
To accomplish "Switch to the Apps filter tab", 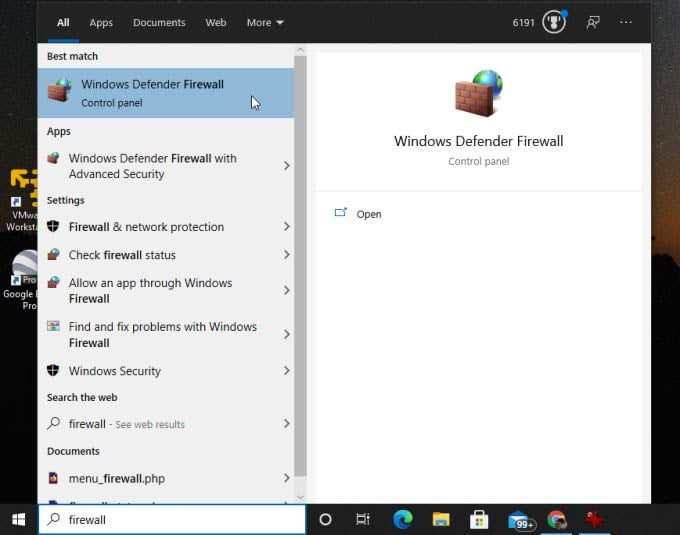I will tap(101, 22).
